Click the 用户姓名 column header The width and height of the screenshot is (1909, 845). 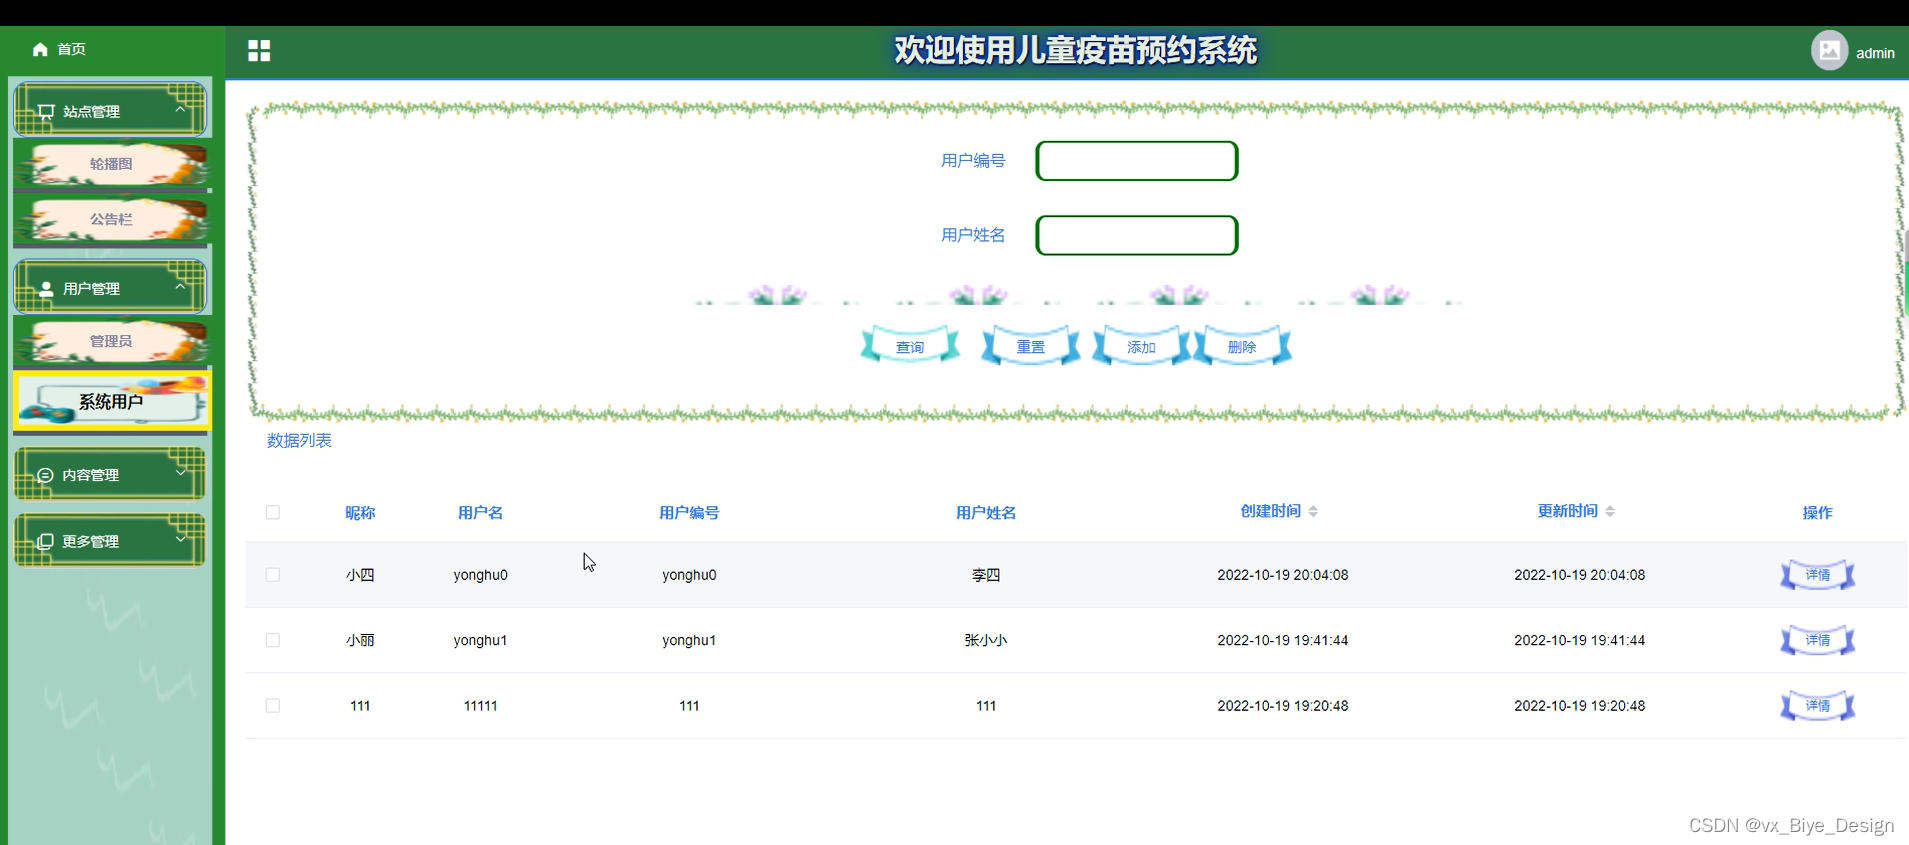(x=986, y=512)
